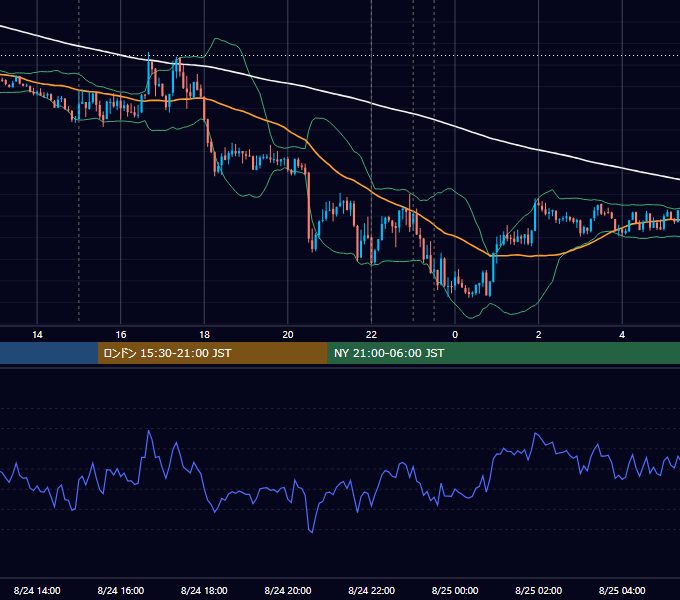
Task: Click hour label 4 on price chart axis
Action: tap(622, 335)
